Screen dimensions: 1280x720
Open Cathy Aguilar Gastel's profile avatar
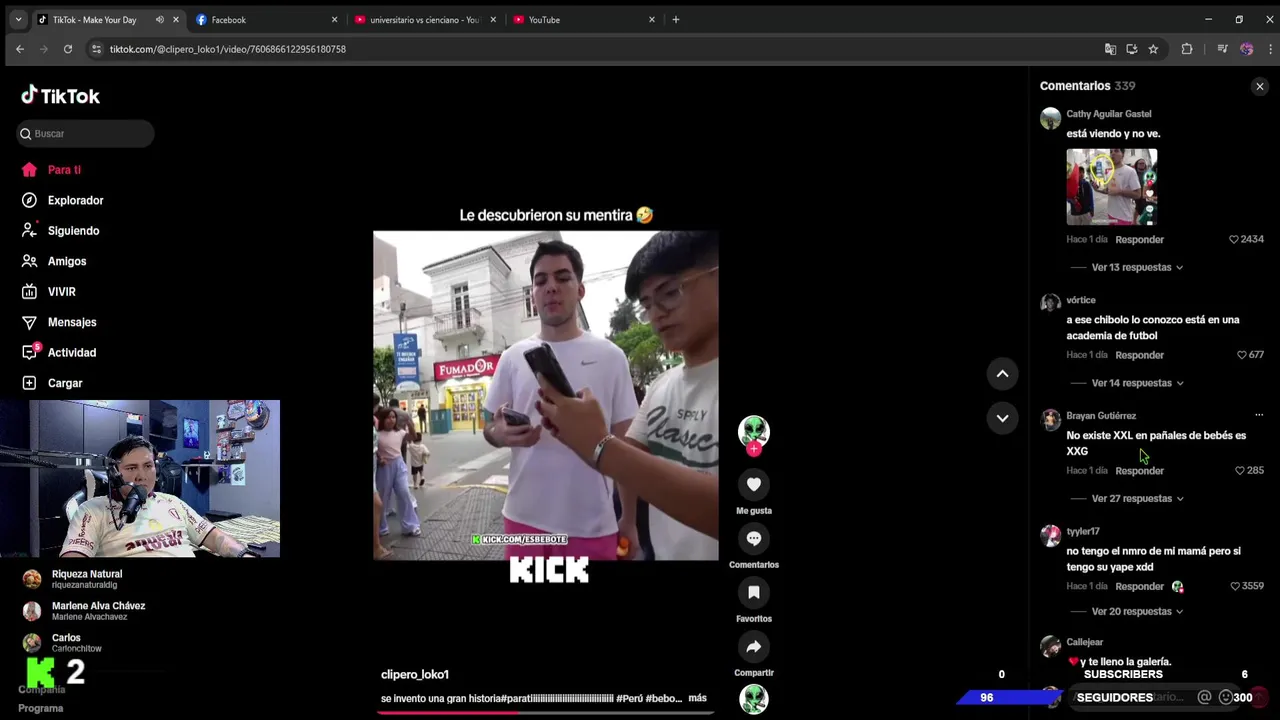point(1050,119)
